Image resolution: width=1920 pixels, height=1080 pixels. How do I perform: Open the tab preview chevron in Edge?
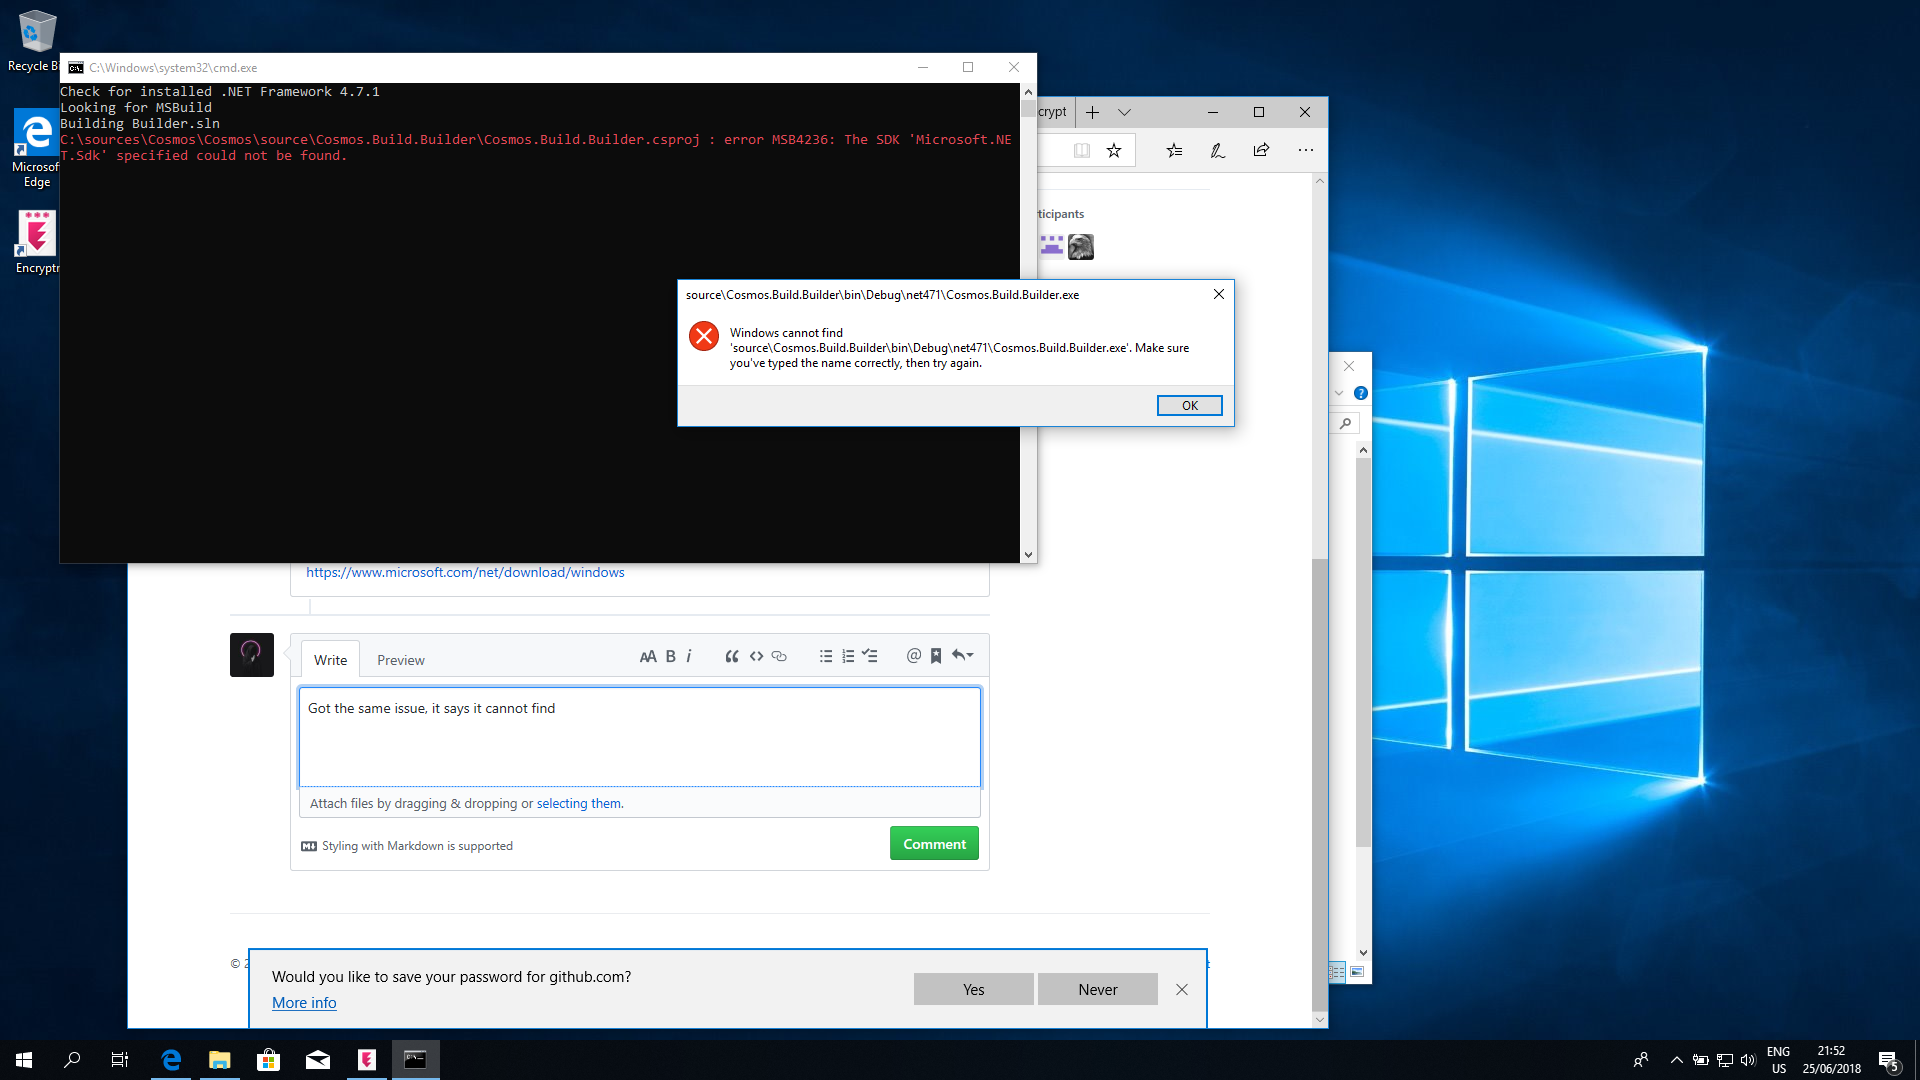(1125, 112)
